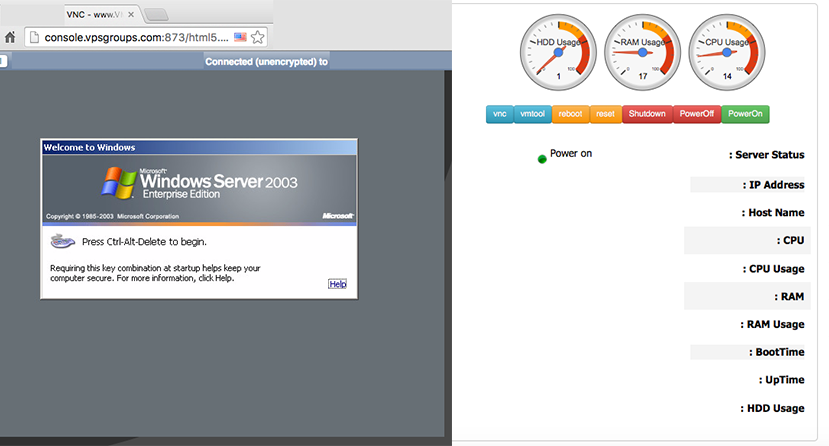Open a new browser tab
This screenshot has width=829, height=446.
coord(157,14)
